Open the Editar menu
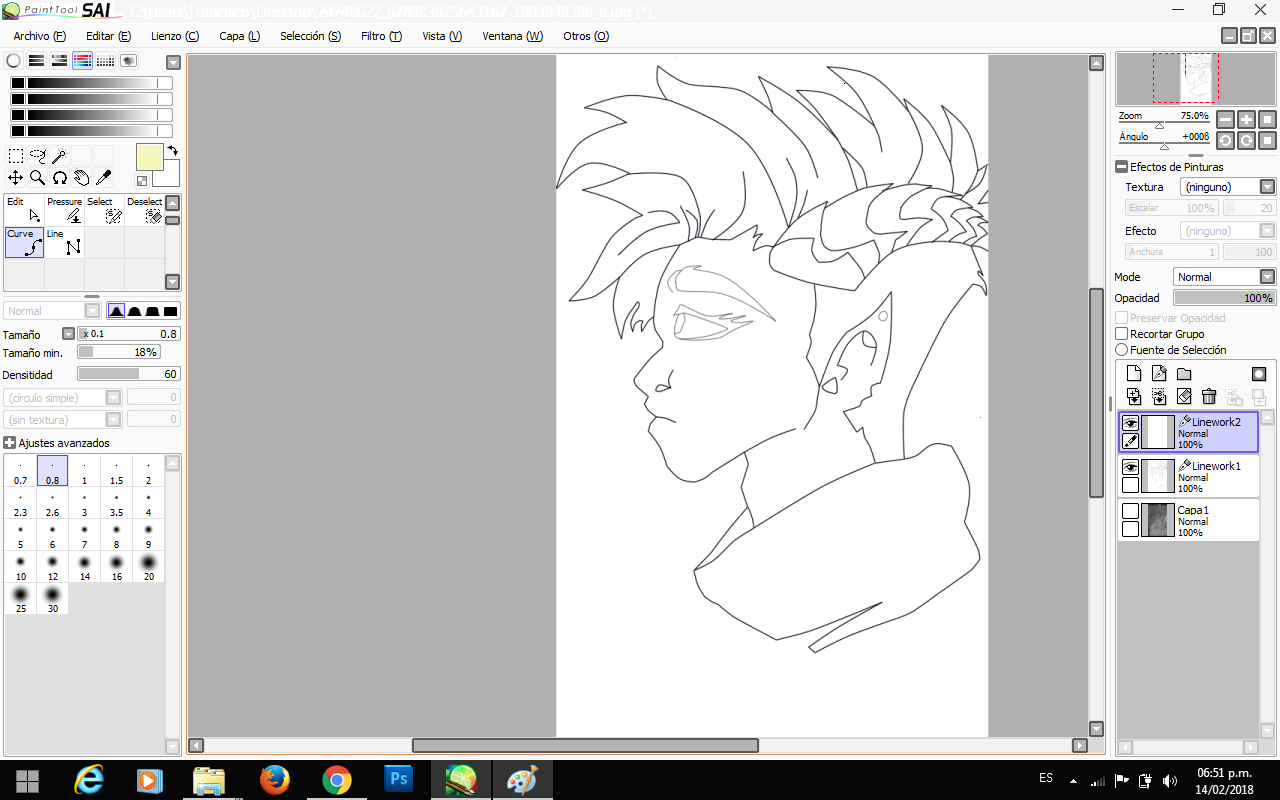The image size is (1280, 800). (x=108, y=36)
